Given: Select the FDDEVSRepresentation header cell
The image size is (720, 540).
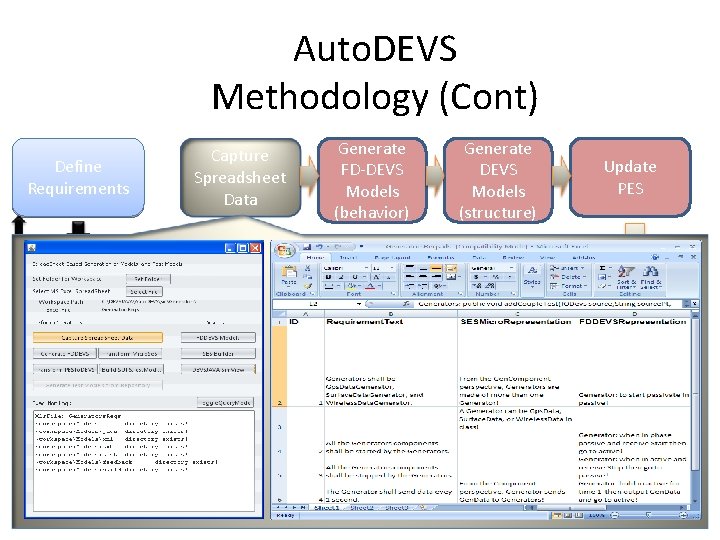Looking at the screenshot, I should click(x=632, y=322).
